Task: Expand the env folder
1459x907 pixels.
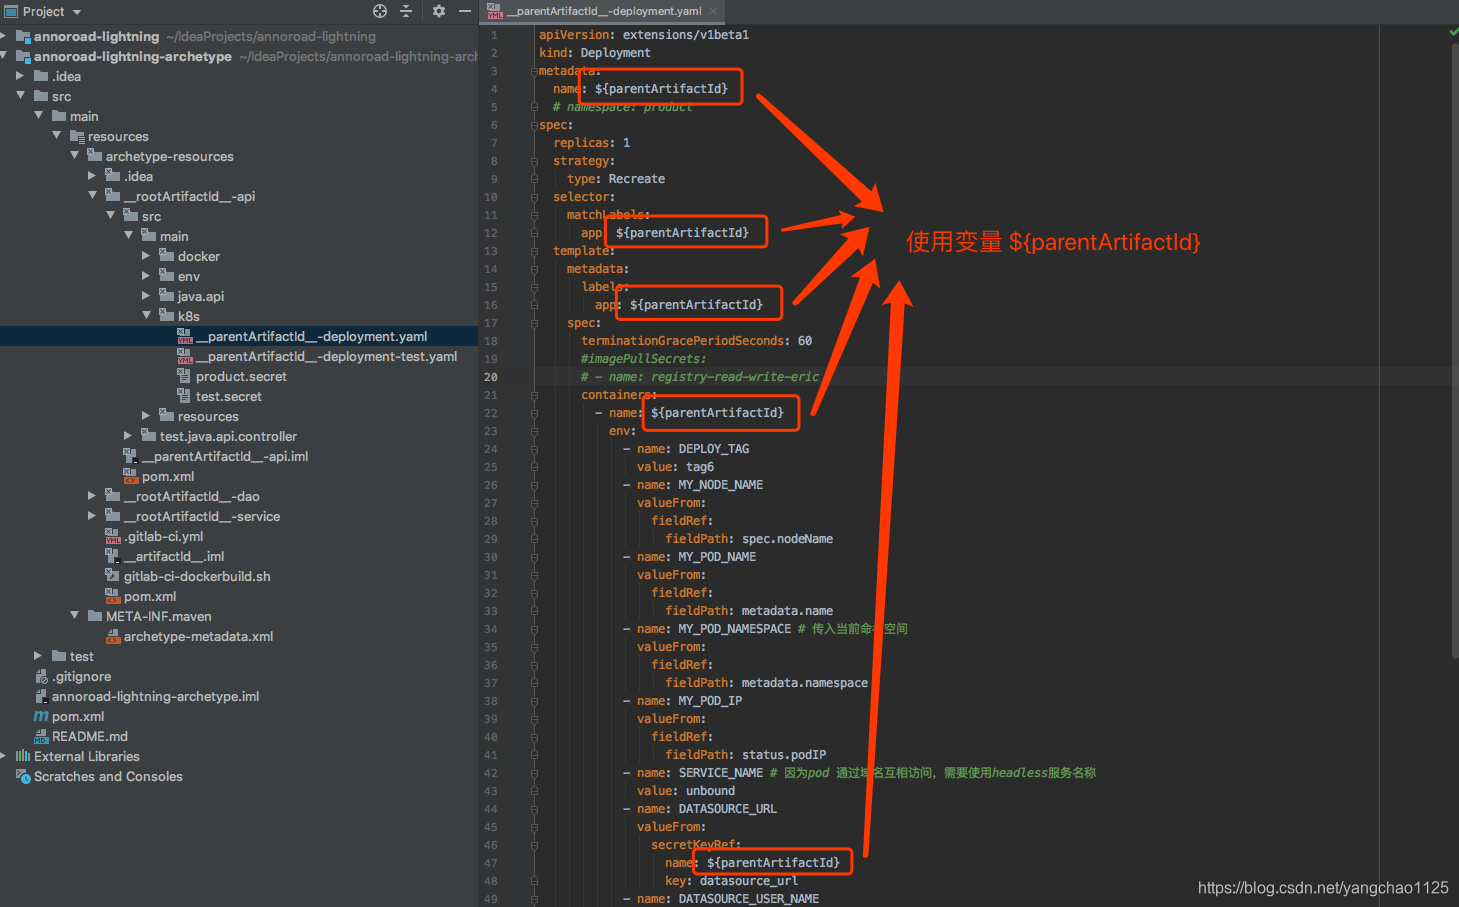Action: click(x=147, y=276)
